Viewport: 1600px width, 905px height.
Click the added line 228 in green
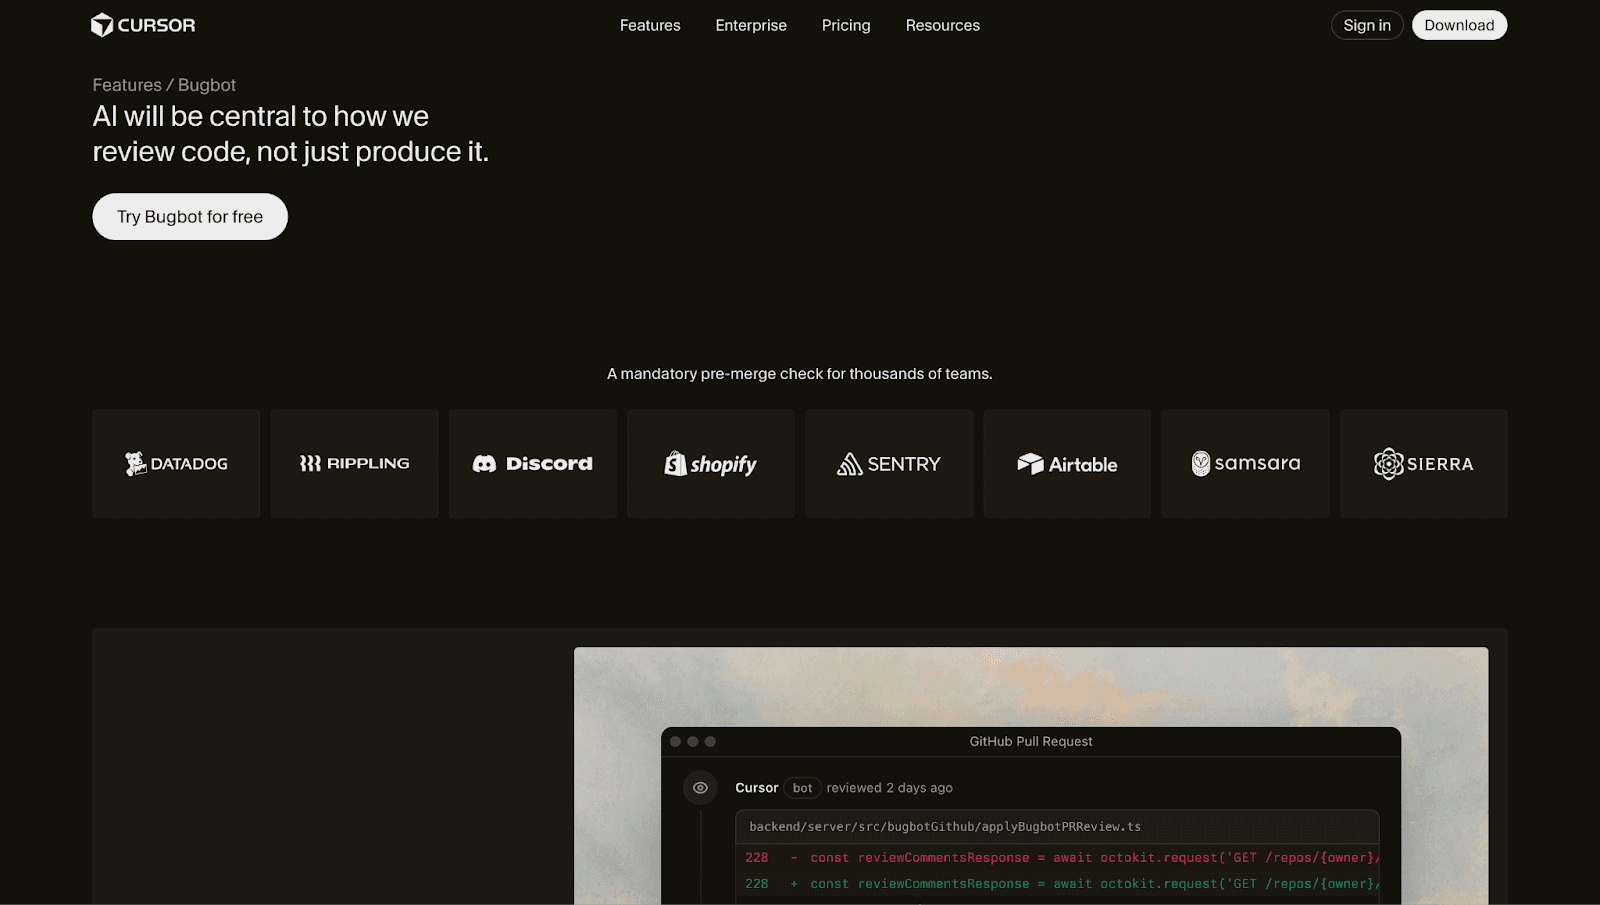pyautogui.click(x=1057, y=883)
